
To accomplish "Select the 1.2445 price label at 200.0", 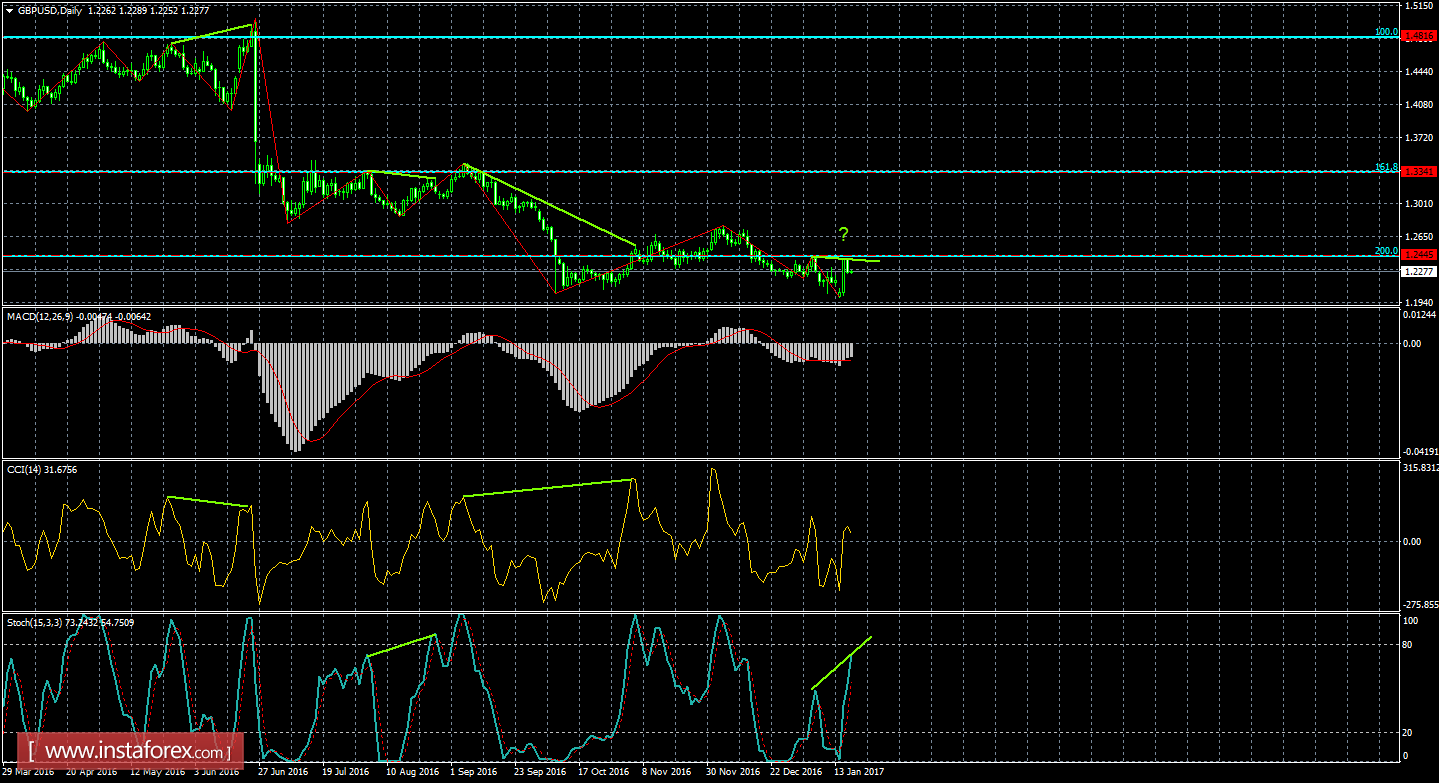I will coord(1417,255).
